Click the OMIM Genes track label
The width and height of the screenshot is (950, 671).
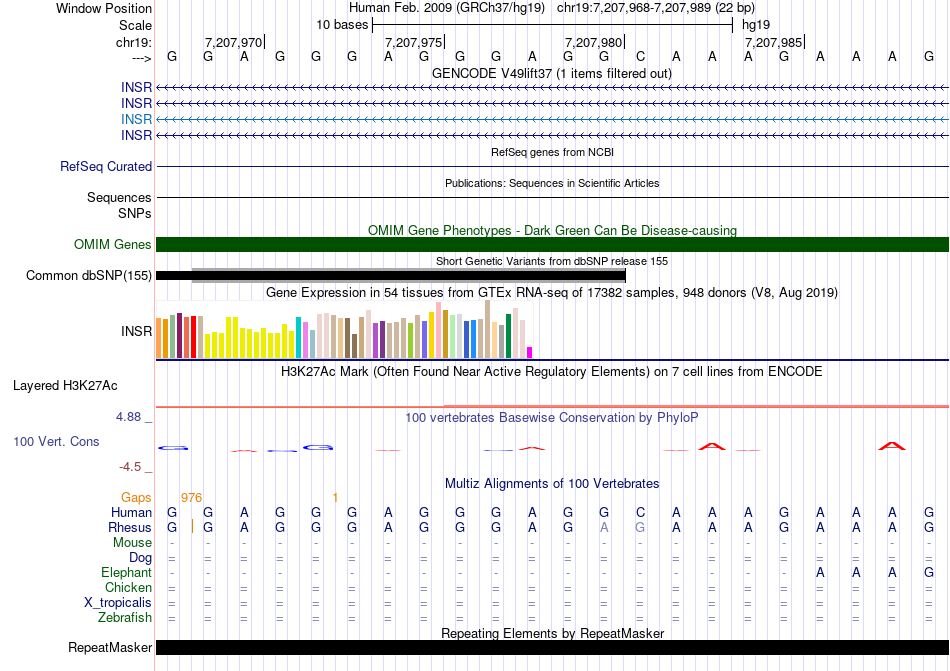[112, 244]
